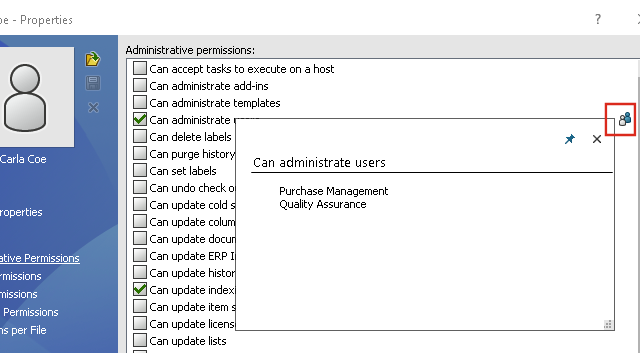
Task: Check Can administrate add-ins box
Action: click(140, 86)
